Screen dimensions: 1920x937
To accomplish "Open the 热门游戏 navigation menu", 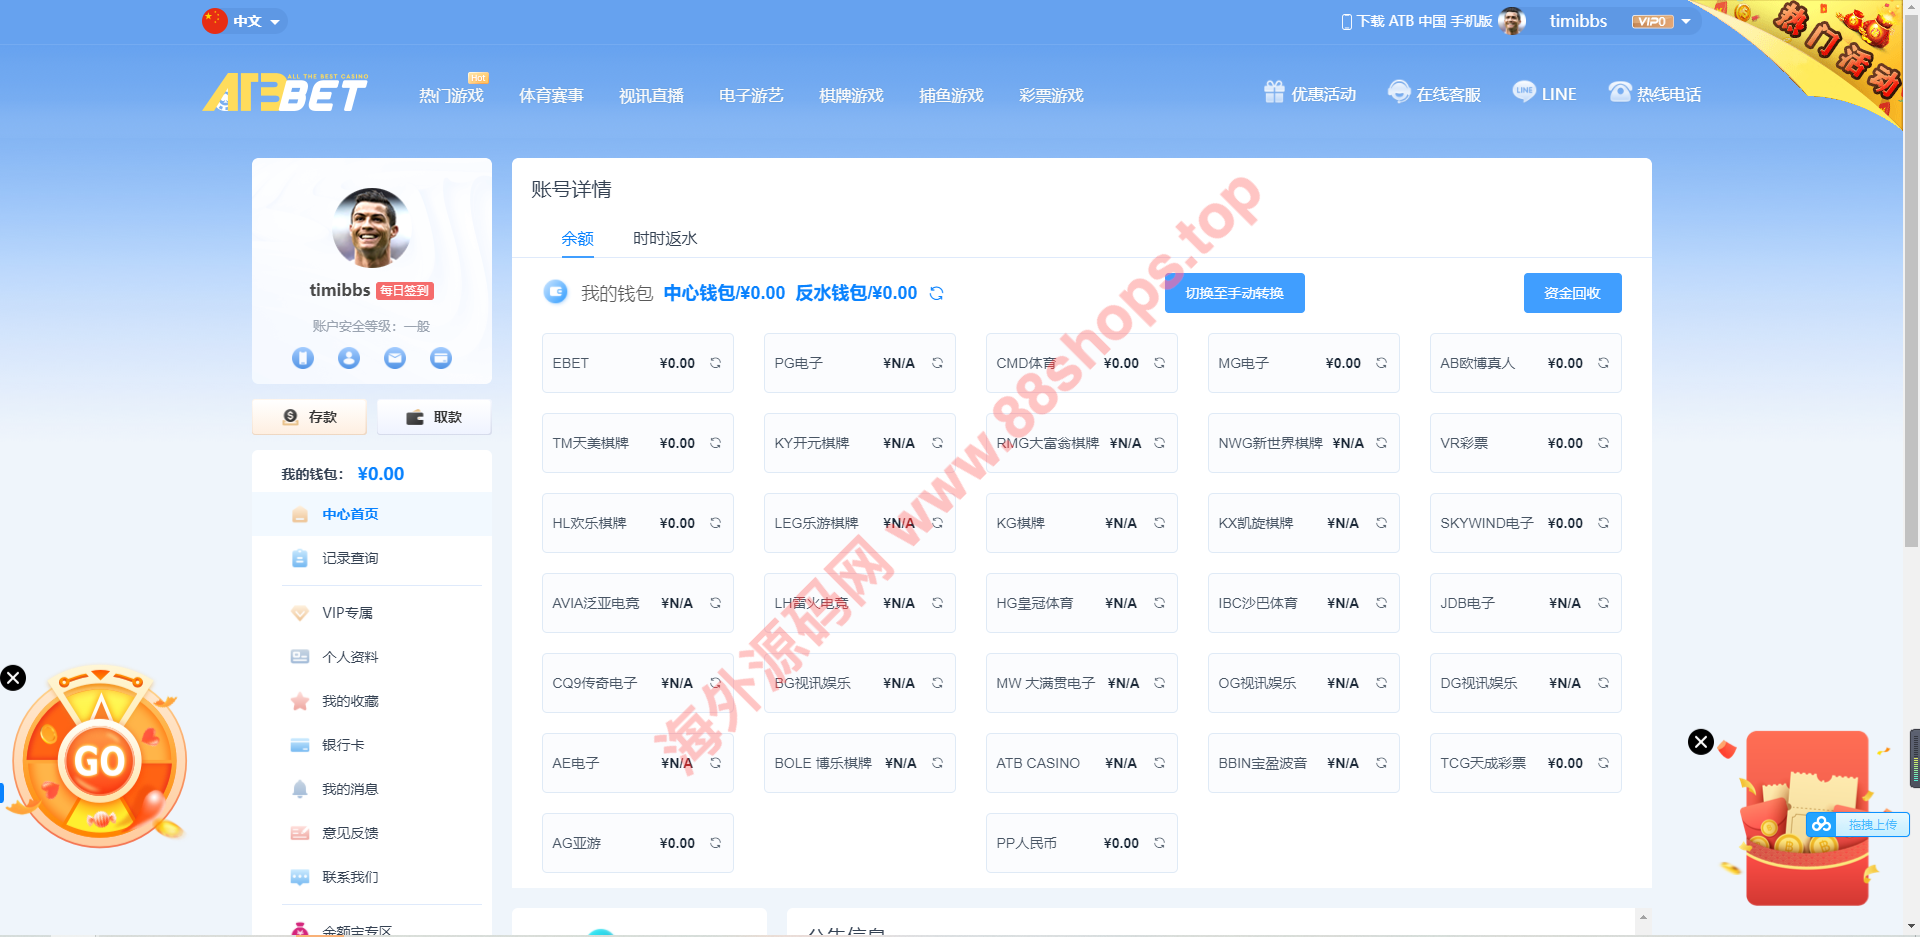I will coord(451,95).
